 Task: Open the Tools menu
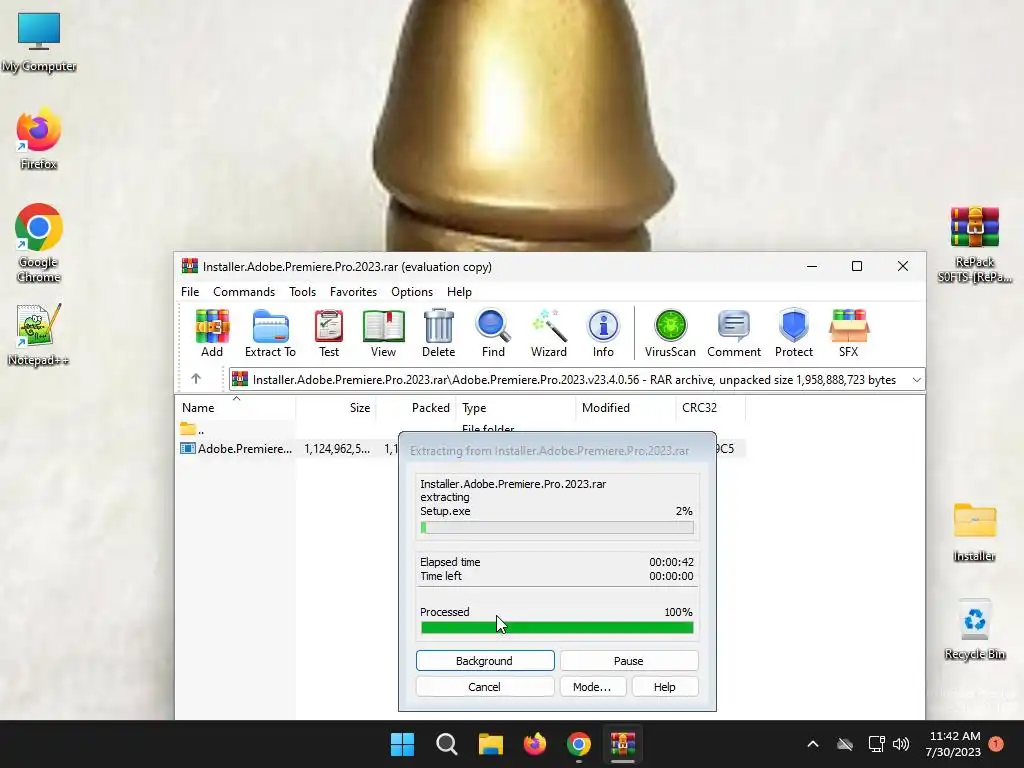[302, 292]
